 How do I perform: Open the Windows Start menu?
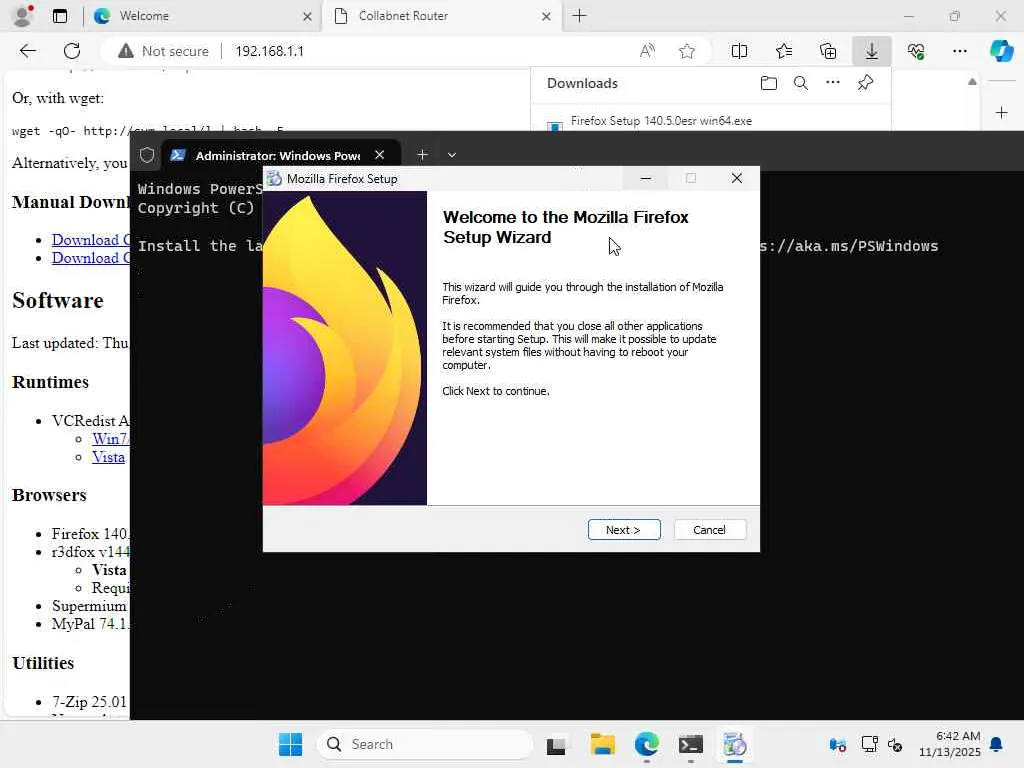click(x=291, y=744)
